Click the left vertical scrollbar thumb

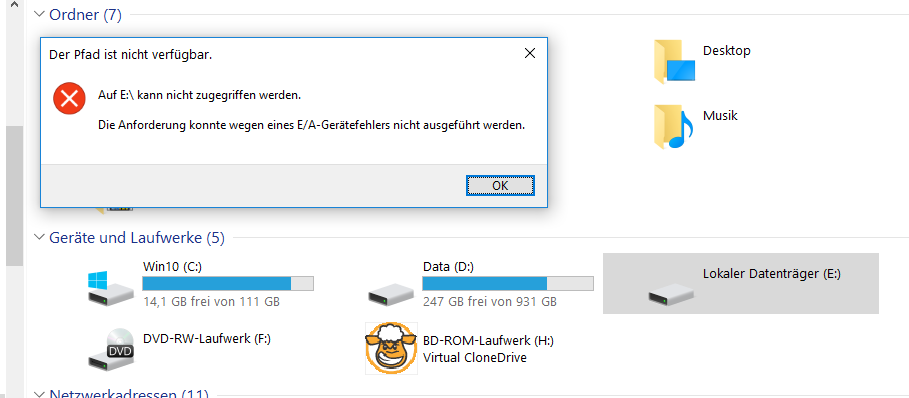pyautogui.click(x=14, y=194)
